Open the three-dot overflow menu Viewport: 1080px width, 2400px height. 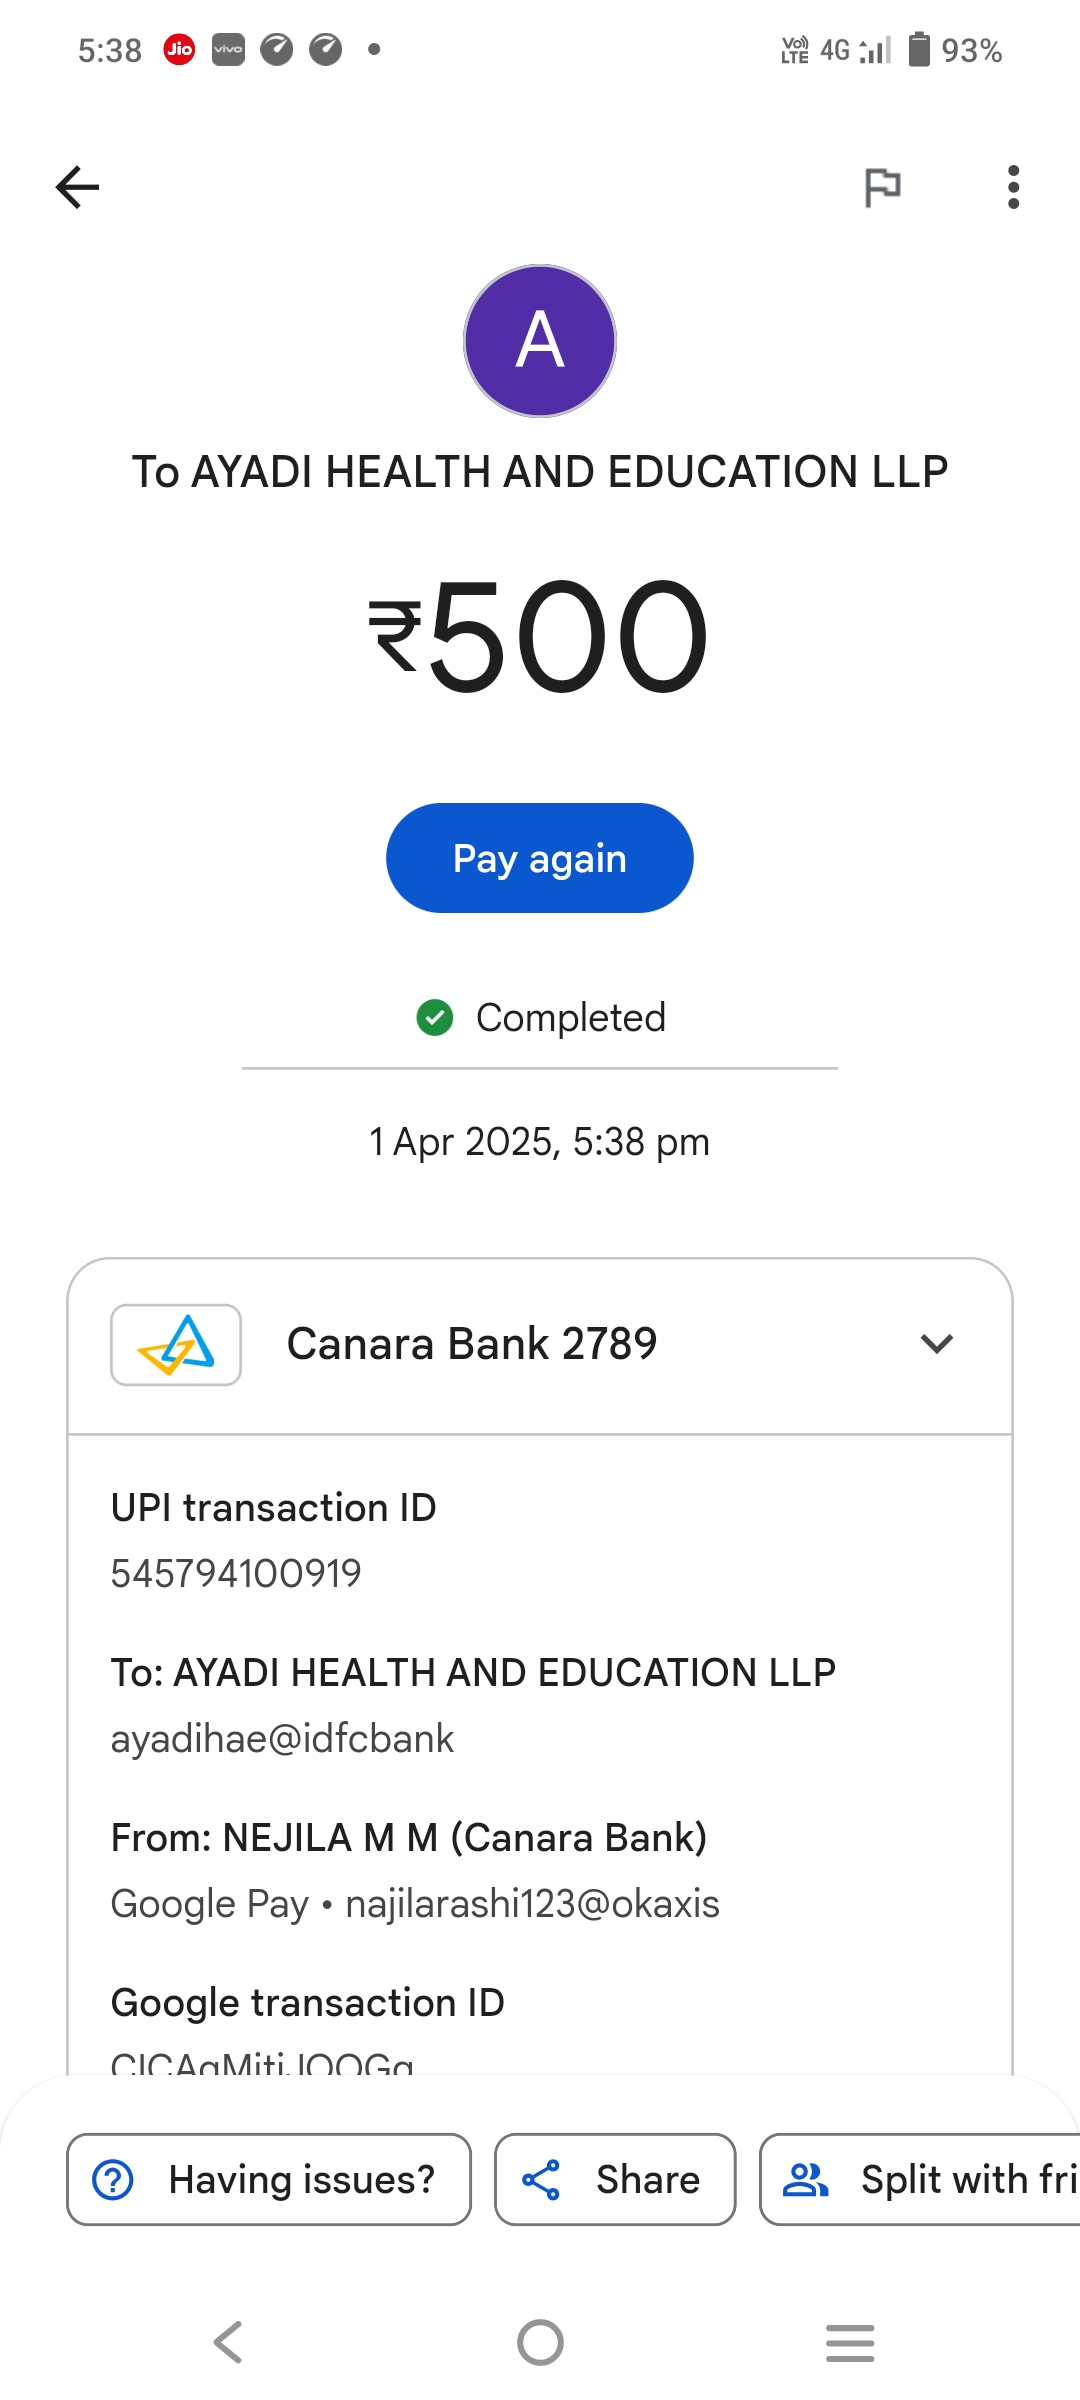tap(1013, 187)
